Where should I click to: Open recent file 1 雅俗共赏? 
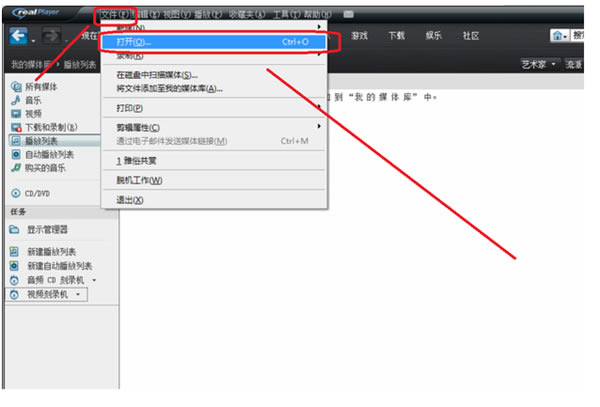tap(214, 161)
